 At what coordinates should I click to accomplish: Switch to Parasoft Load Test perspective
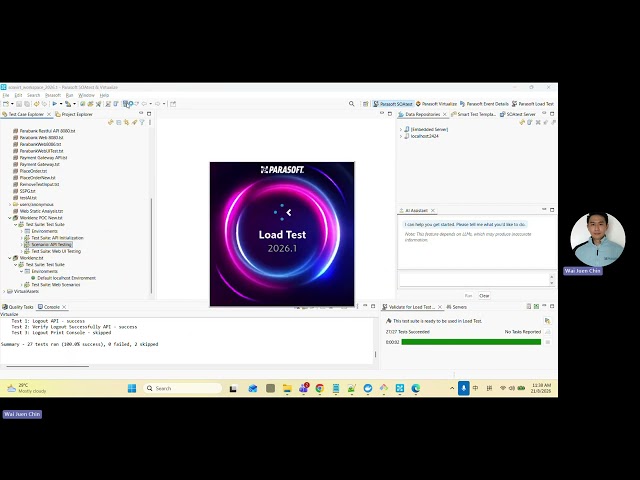[533, 104]
